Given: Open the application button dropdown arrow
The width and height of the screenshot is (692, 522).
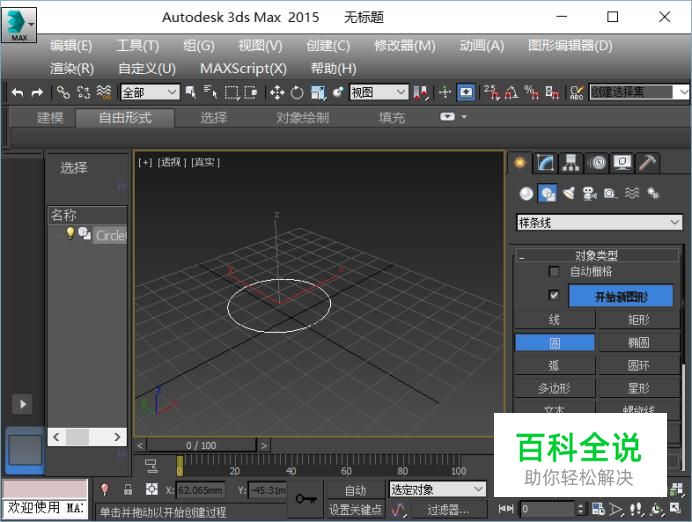Looking at the screenshot, I should pos(31,23).
